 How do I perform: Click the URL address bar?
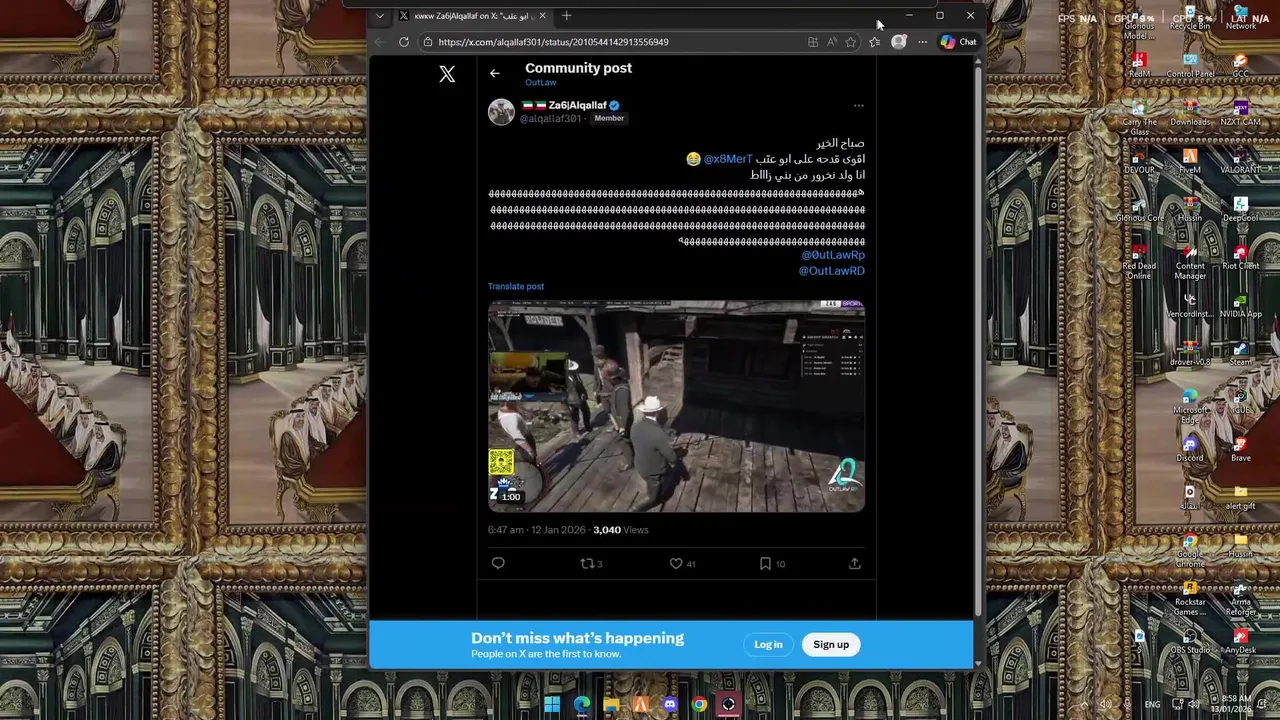pos(610,42)
